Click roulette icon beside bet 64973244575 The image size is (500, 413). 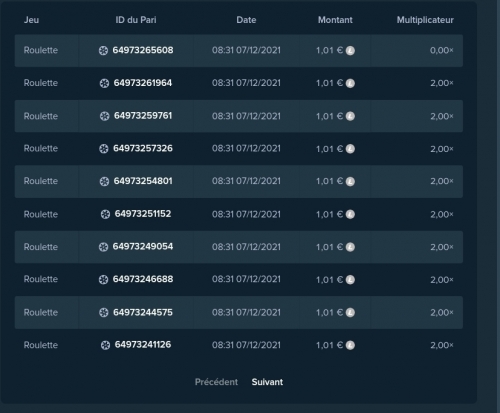104,313
